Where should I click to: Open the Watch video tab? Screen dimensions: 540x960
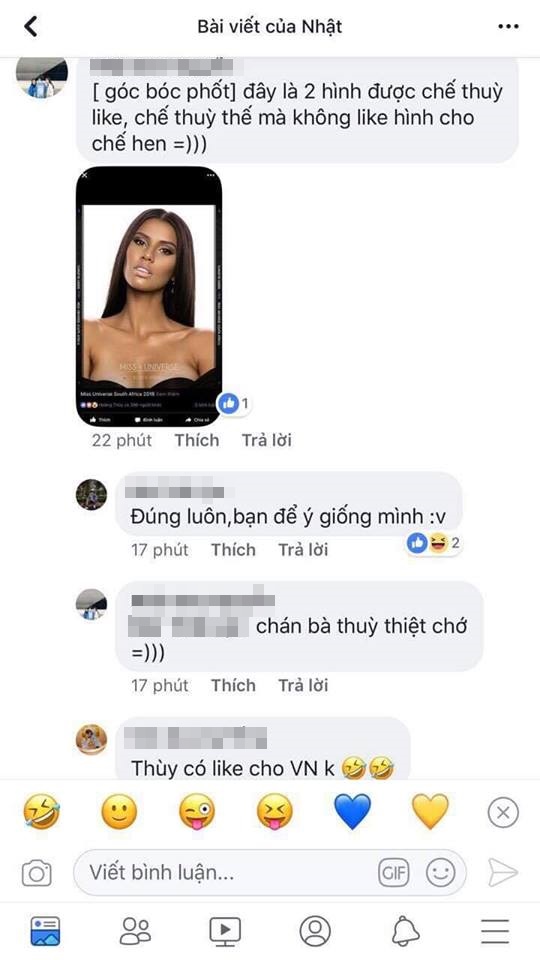pyautogui.click(x=225, y=931)
